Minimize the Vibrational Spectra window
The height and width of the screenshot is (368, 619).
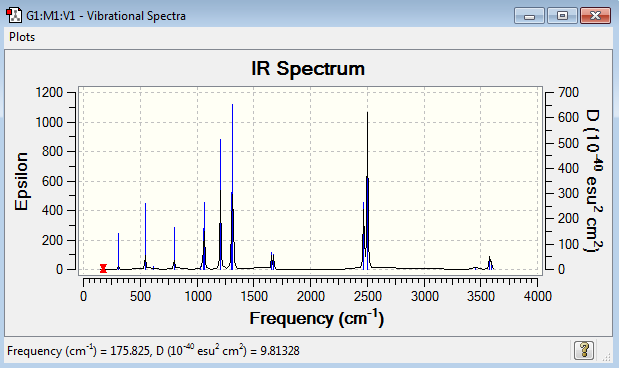point(529,16)
